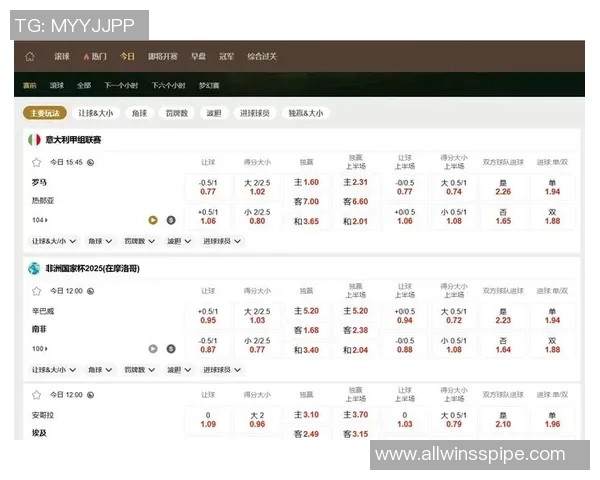Screen dimensions: 600x480
Task: Expand 角球 dropdown under 罗马 match
Action: coord(100,241)
